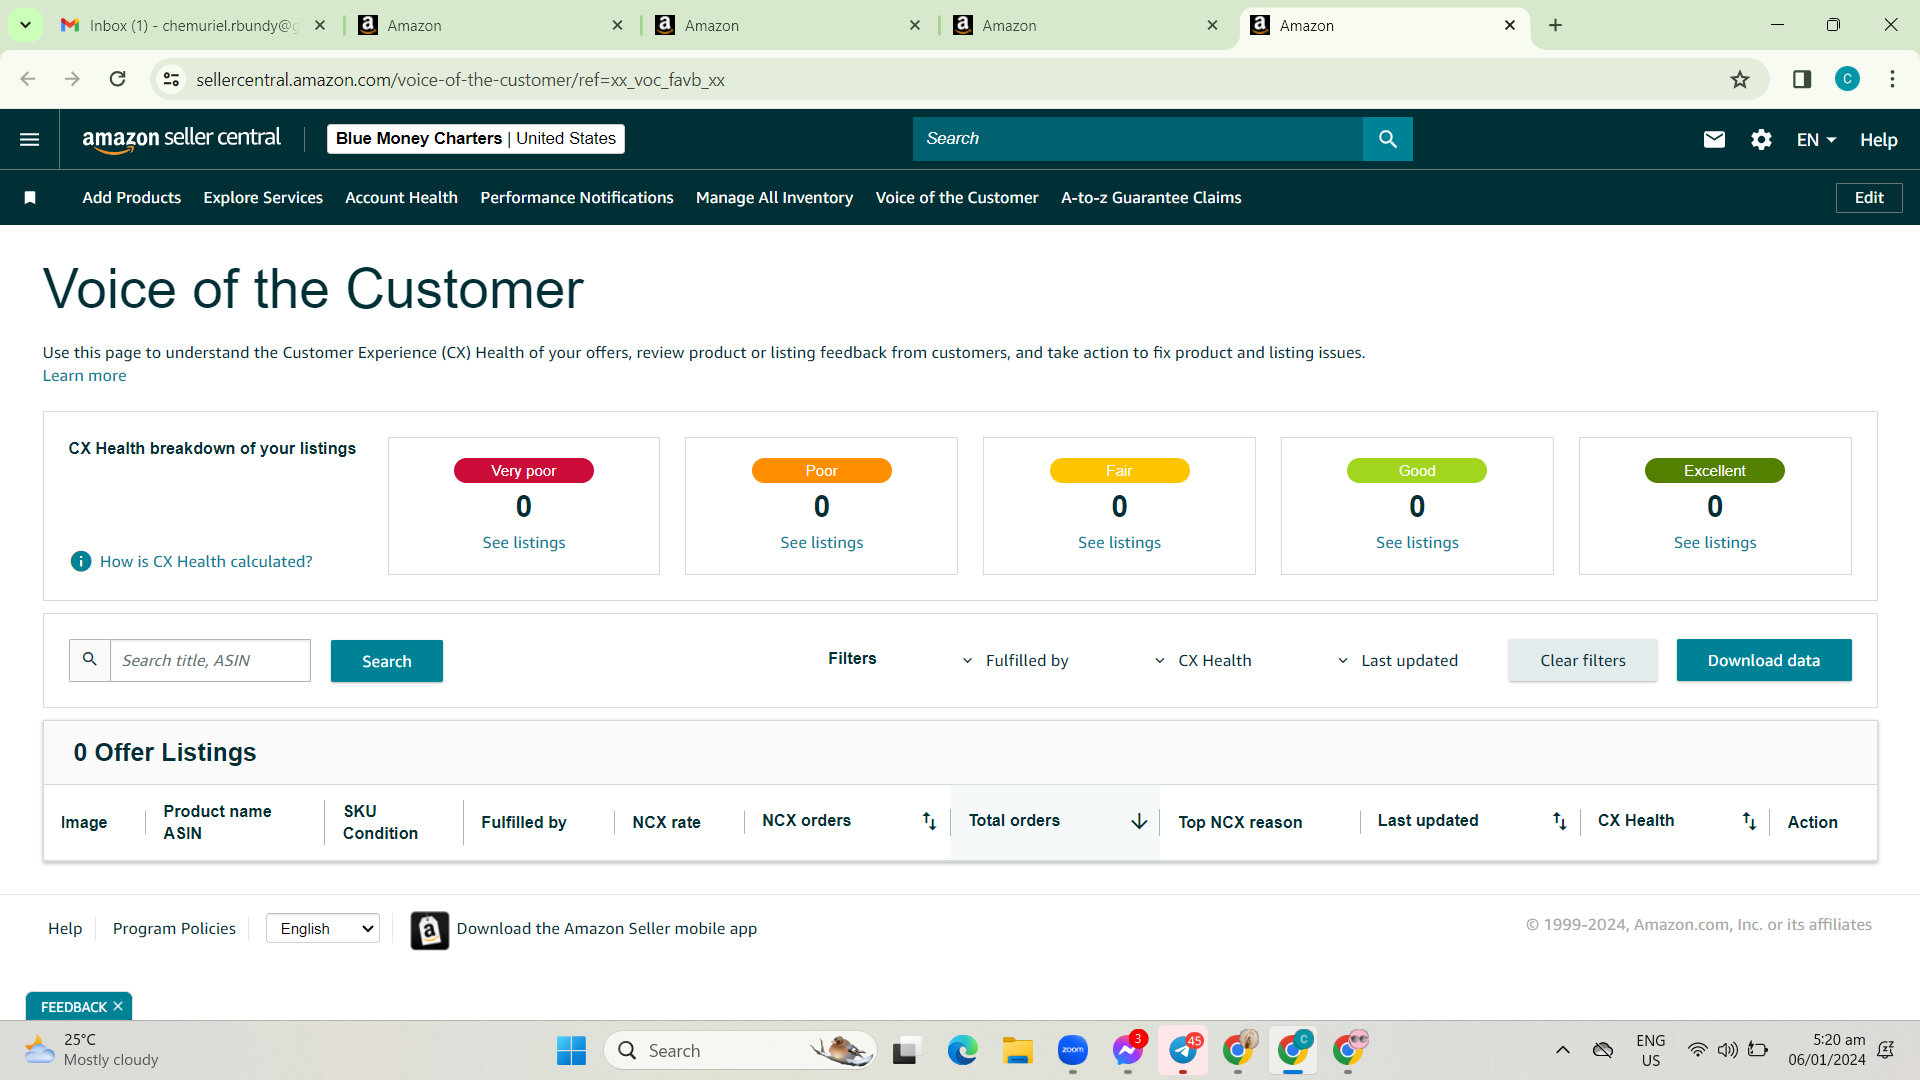Image resolution: width=1920 pixels, height=1080 pixels.
Task: View site information icon in address bar
Action: pos(171,79)
